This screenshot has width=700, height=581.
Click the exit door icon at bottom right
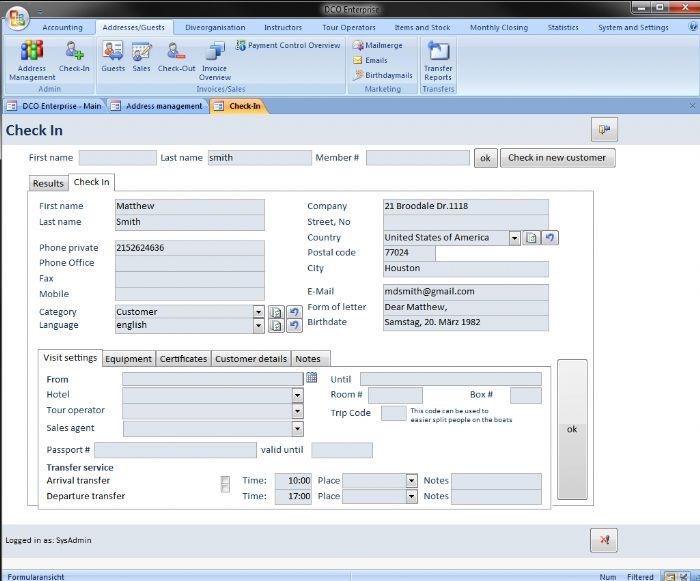[603, 540]
